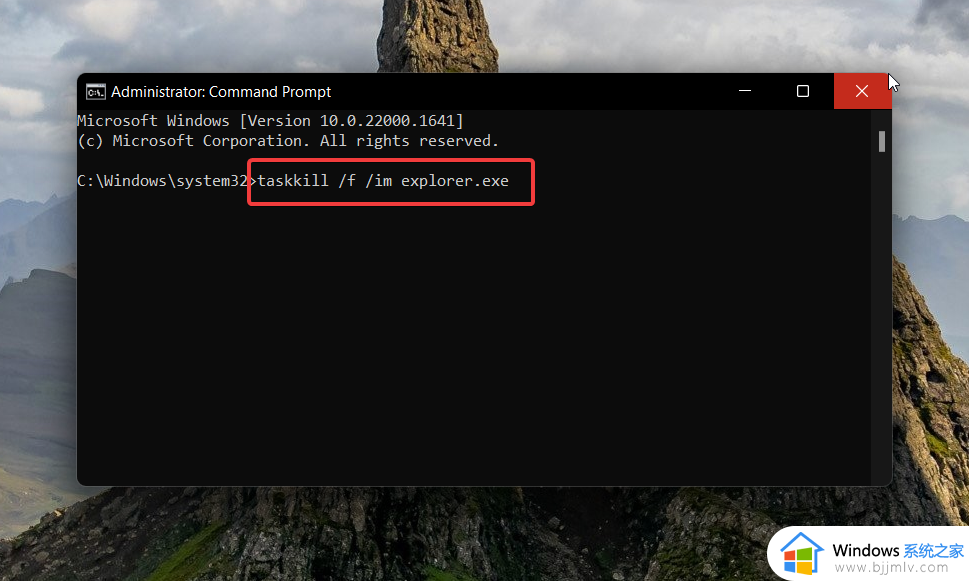Click the vertical scrollbar thumb
This screenshot has width=969, height=581.
pos(882,142)
